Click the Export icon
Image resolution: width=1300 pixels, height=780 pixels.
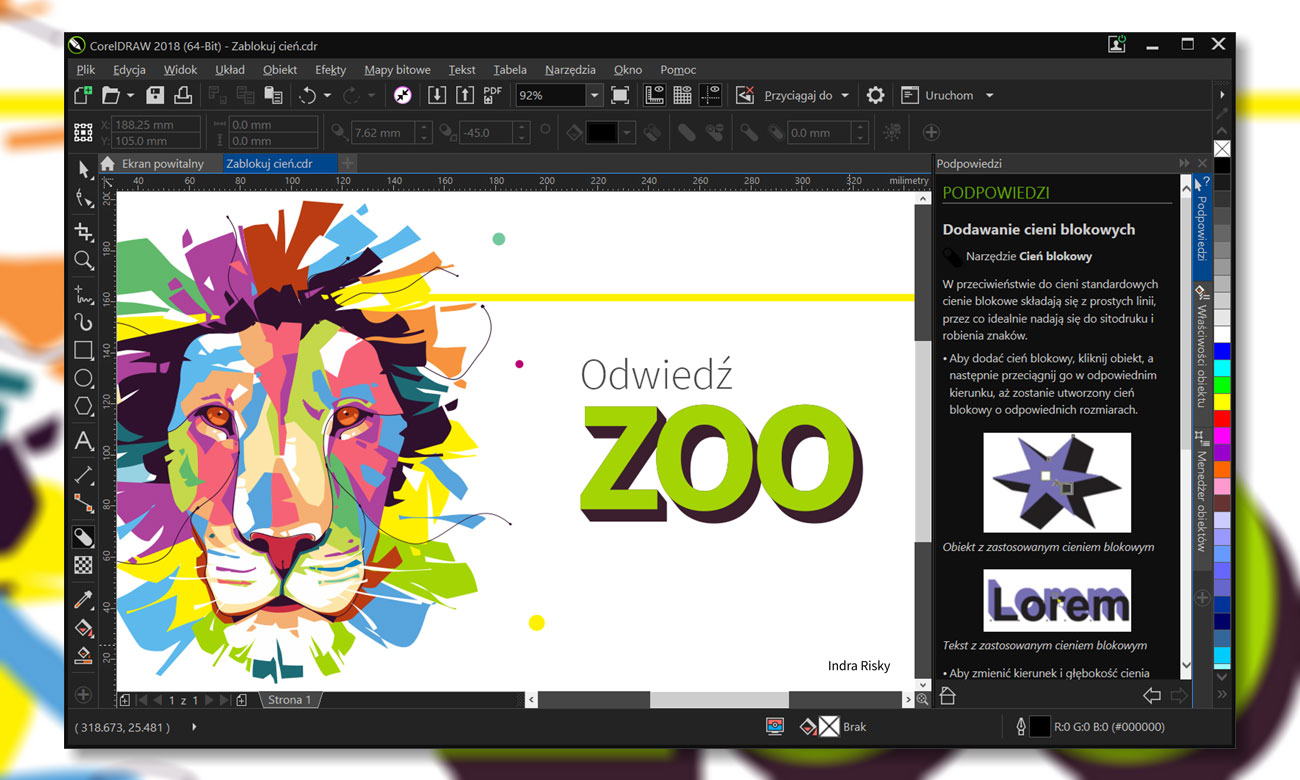[465, 95]
